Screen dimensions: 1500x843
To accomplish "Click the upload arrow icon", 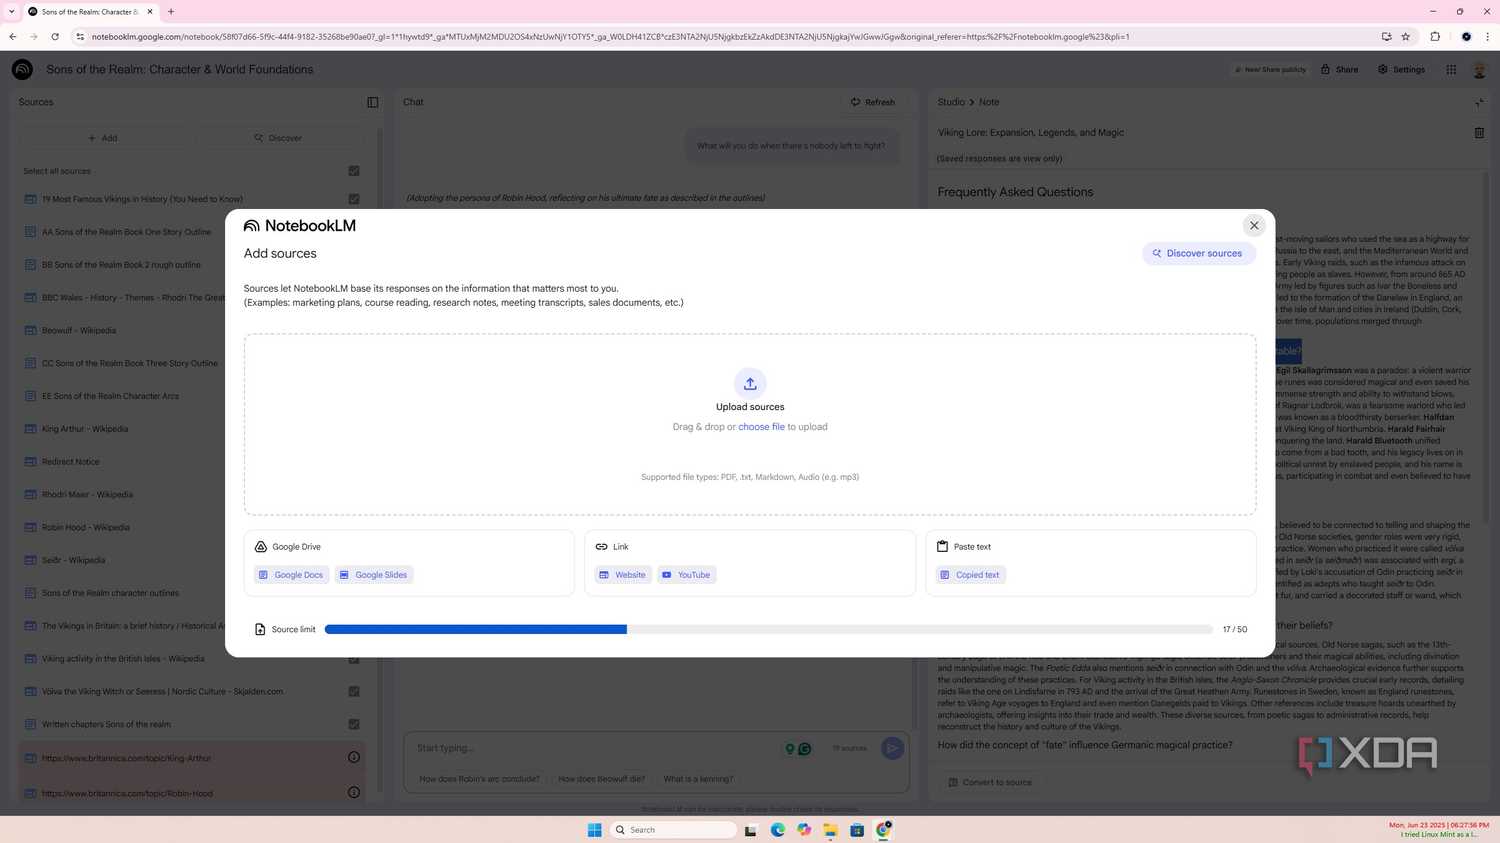I will click(750, 384).
